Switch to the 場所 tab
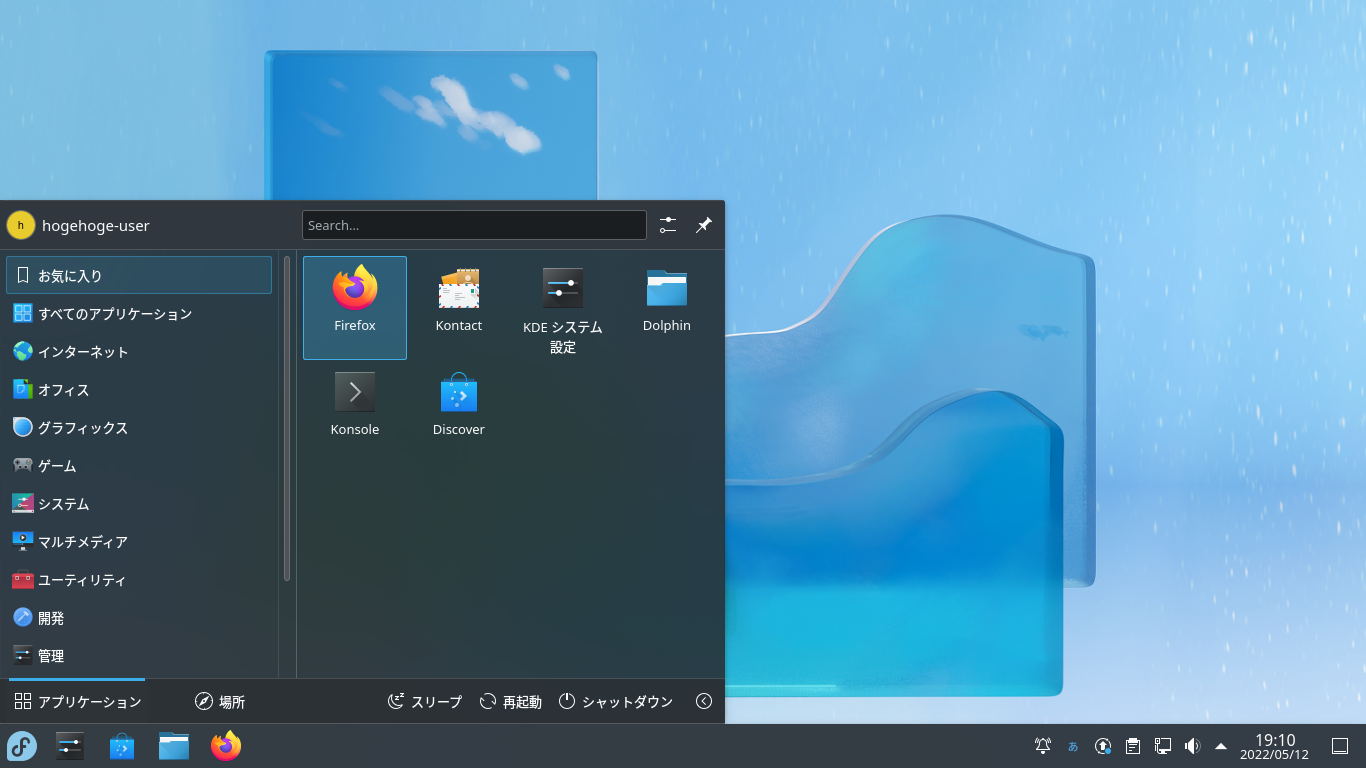Image resolution: width=1366 pixels, height=768 pixels. tap(220, 701)
